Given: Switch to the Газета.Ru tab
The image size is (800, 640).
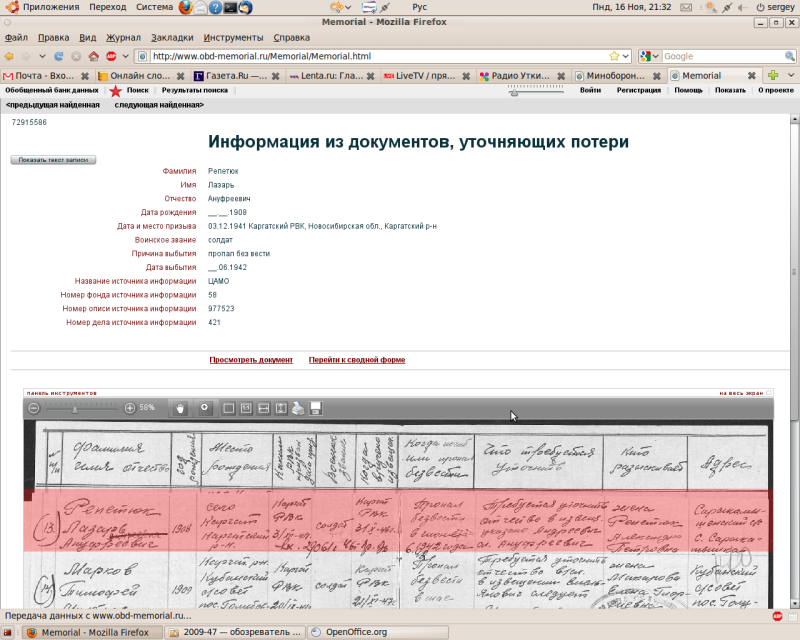Looking at the screenshot, I should tap(236, 75).
